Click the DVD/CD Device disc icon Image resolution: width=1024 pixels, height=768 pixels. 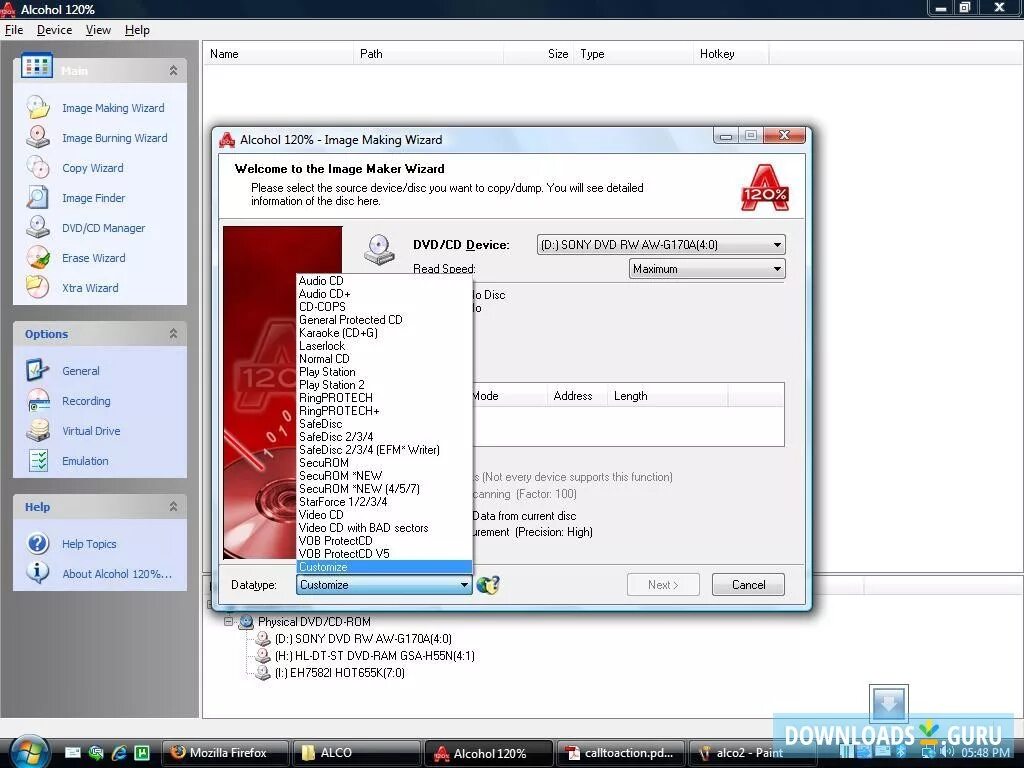(379, 250)
